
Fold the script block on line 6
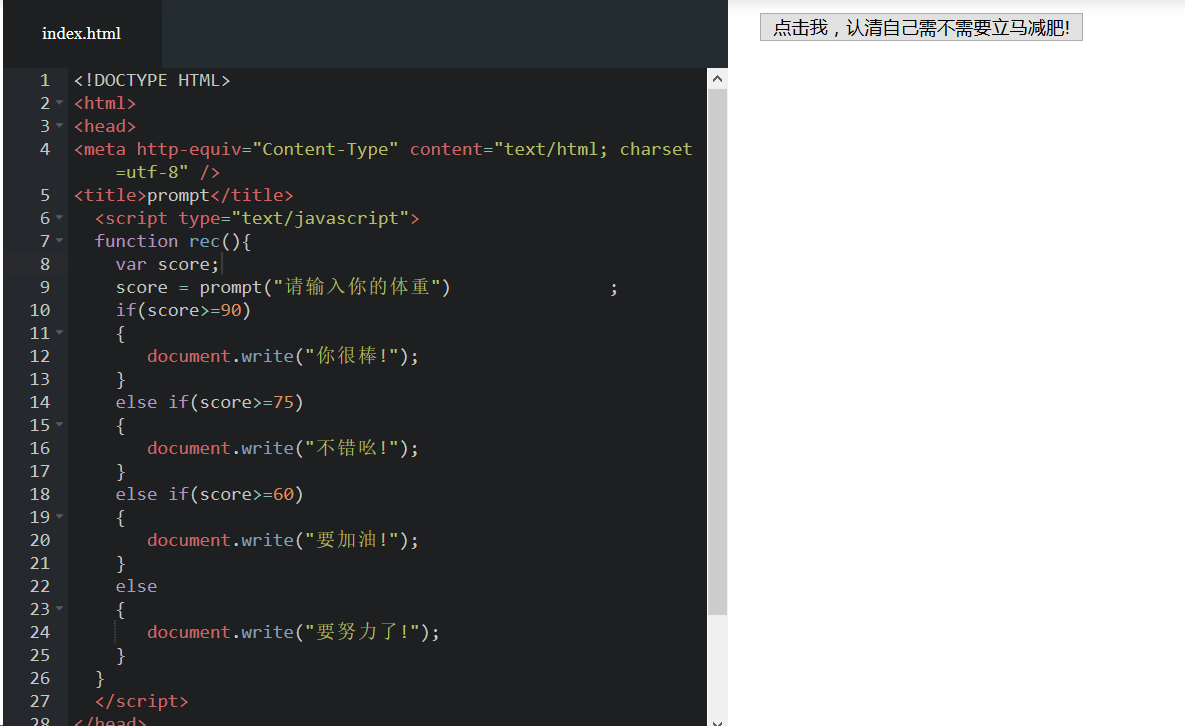[x=60, y=218]
